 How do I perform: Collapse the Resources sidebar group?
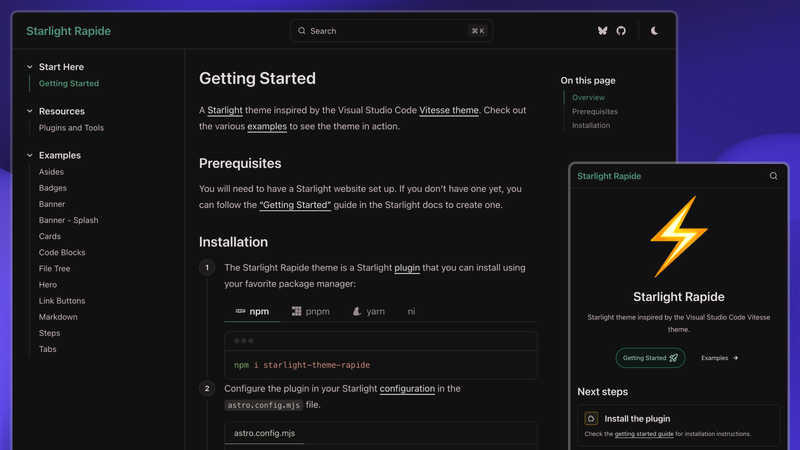(x=56, y=111)
